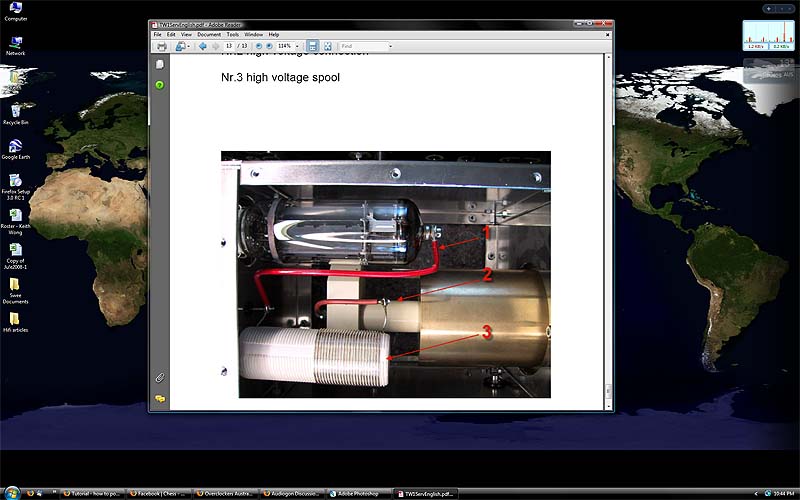Image resolution: width=800 pixels, height=500 pixels.
Task: Switch to the Adobe Photoshop taskbar button
Action: tap(360, 493)
